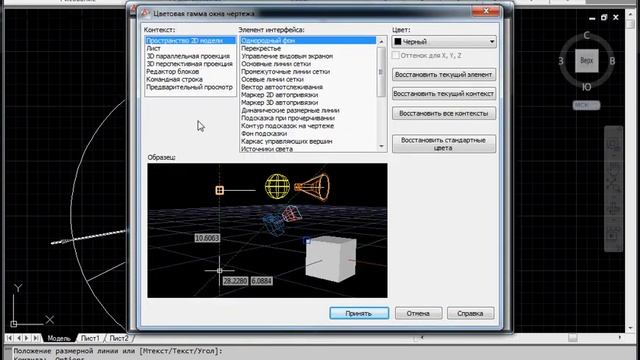The width and height of the screenshot is (640, 360).
Task: Select 'Подсказка при прочерчивании' element
Action: (288, 118)
